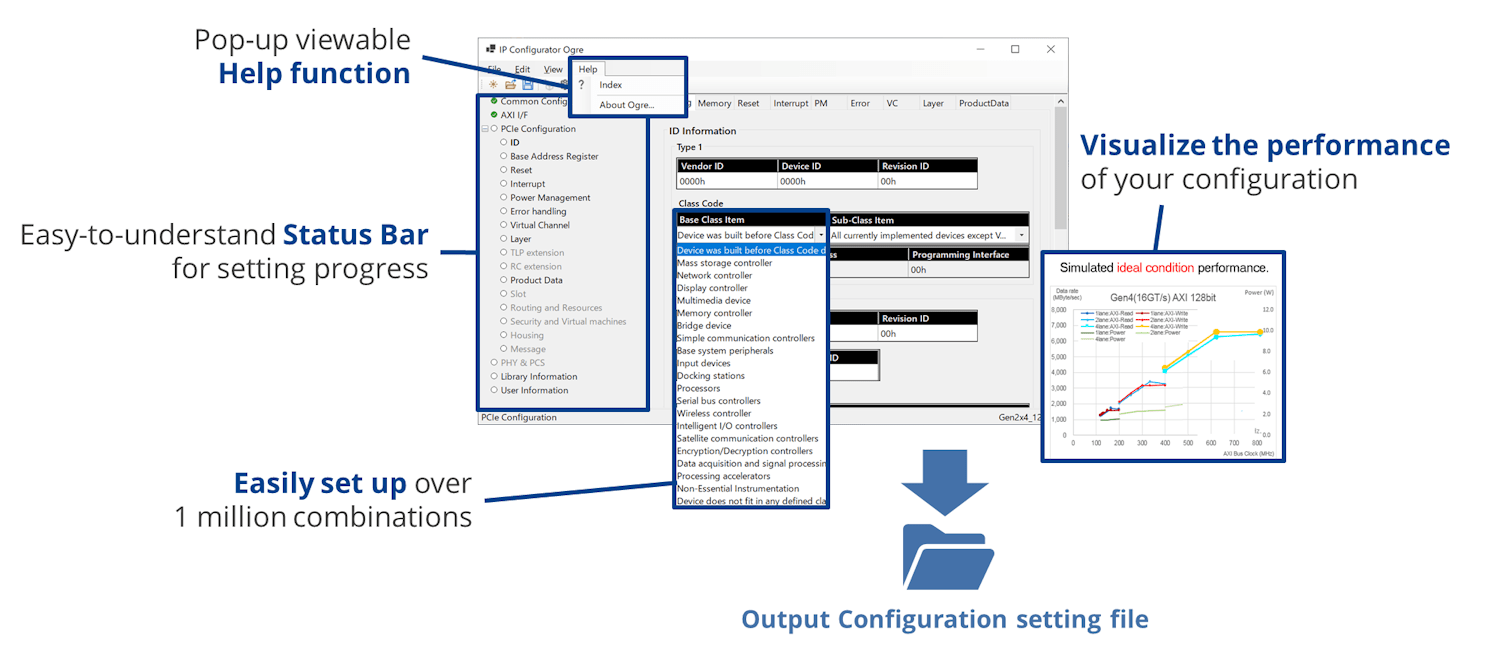Click the big blue down arrow
The width and height of the screenshot is (1500, 650).
coord(946,483)
